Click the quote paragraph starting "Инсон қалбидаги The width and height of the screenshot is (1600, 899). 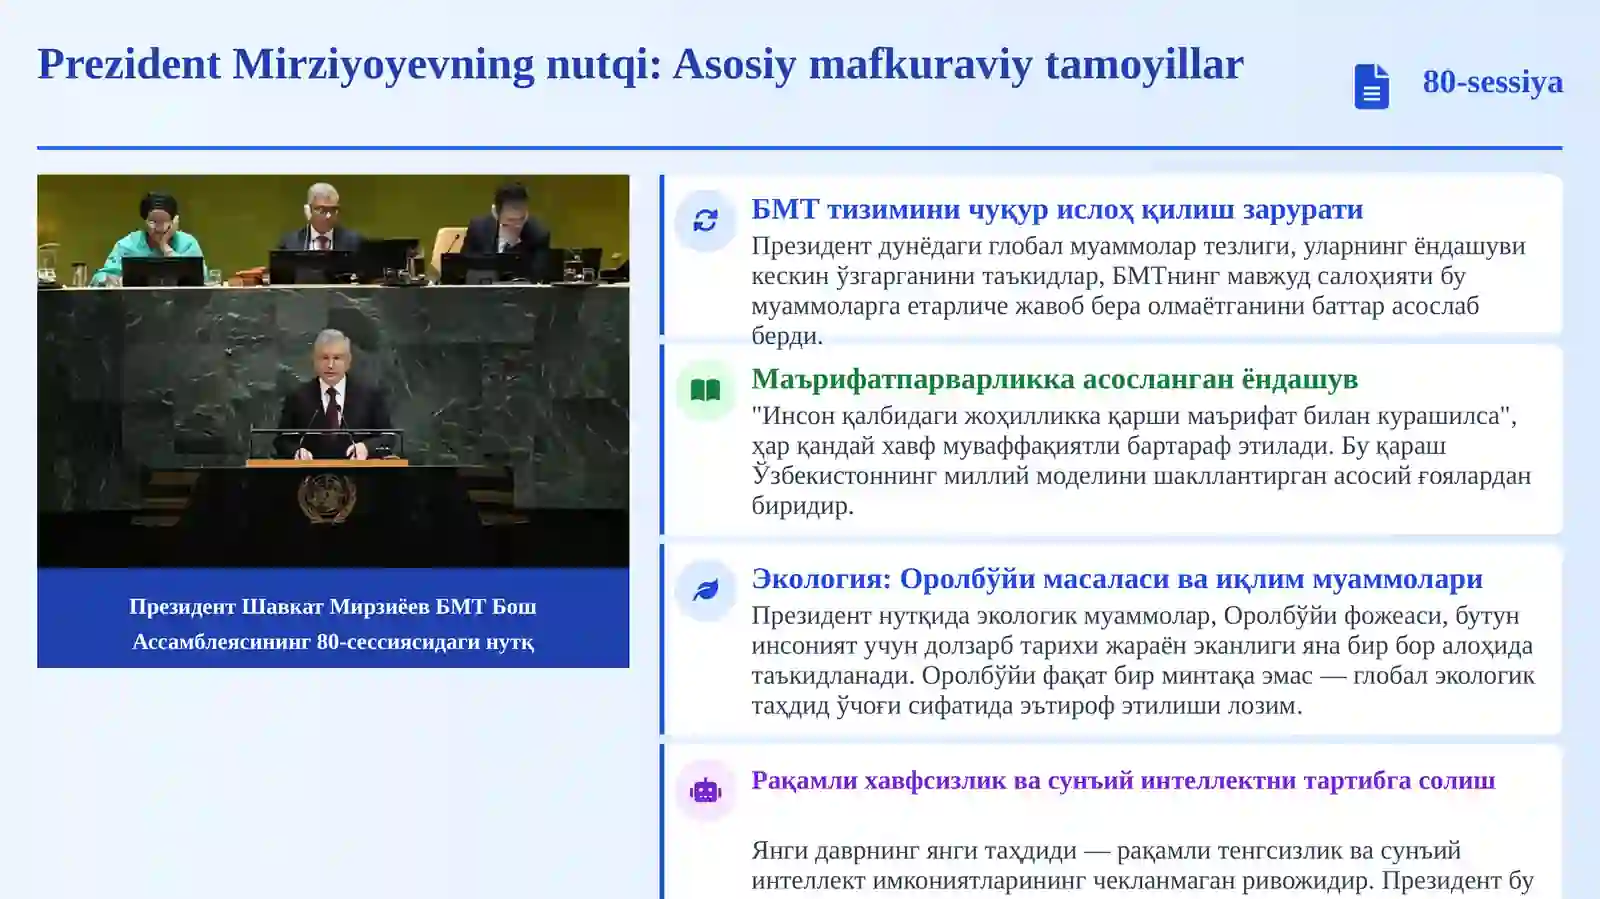(1141, 460)
